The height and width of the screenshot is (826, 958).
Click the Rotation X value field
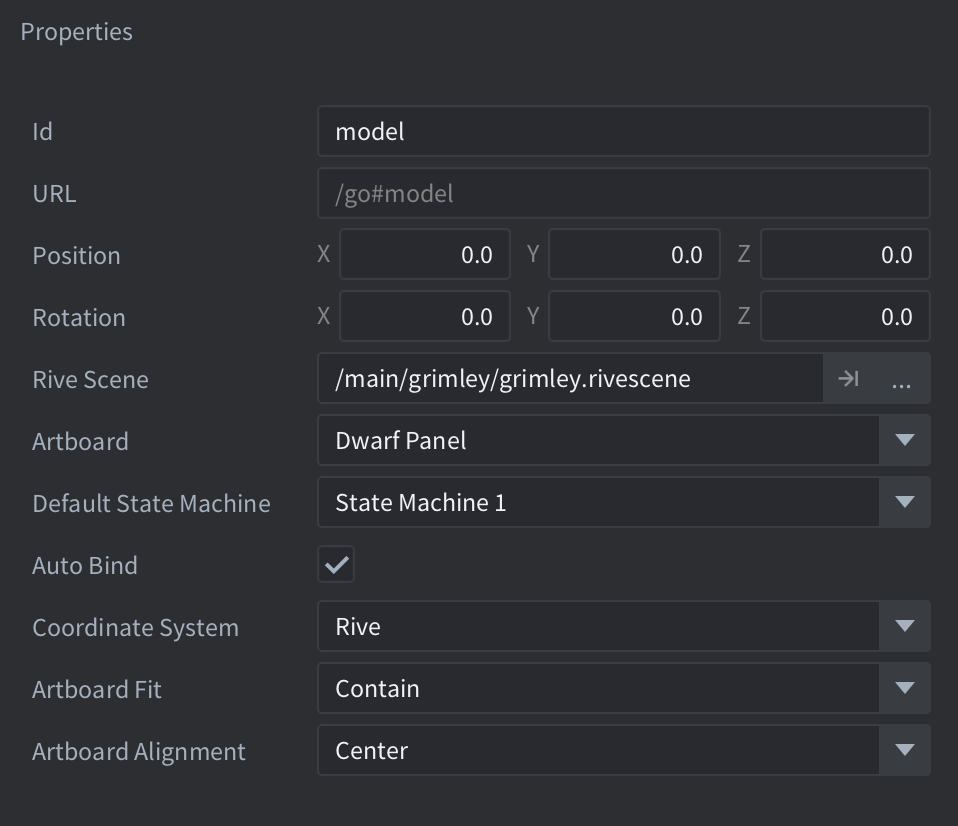pyautogui.click(x=425, y=317)
